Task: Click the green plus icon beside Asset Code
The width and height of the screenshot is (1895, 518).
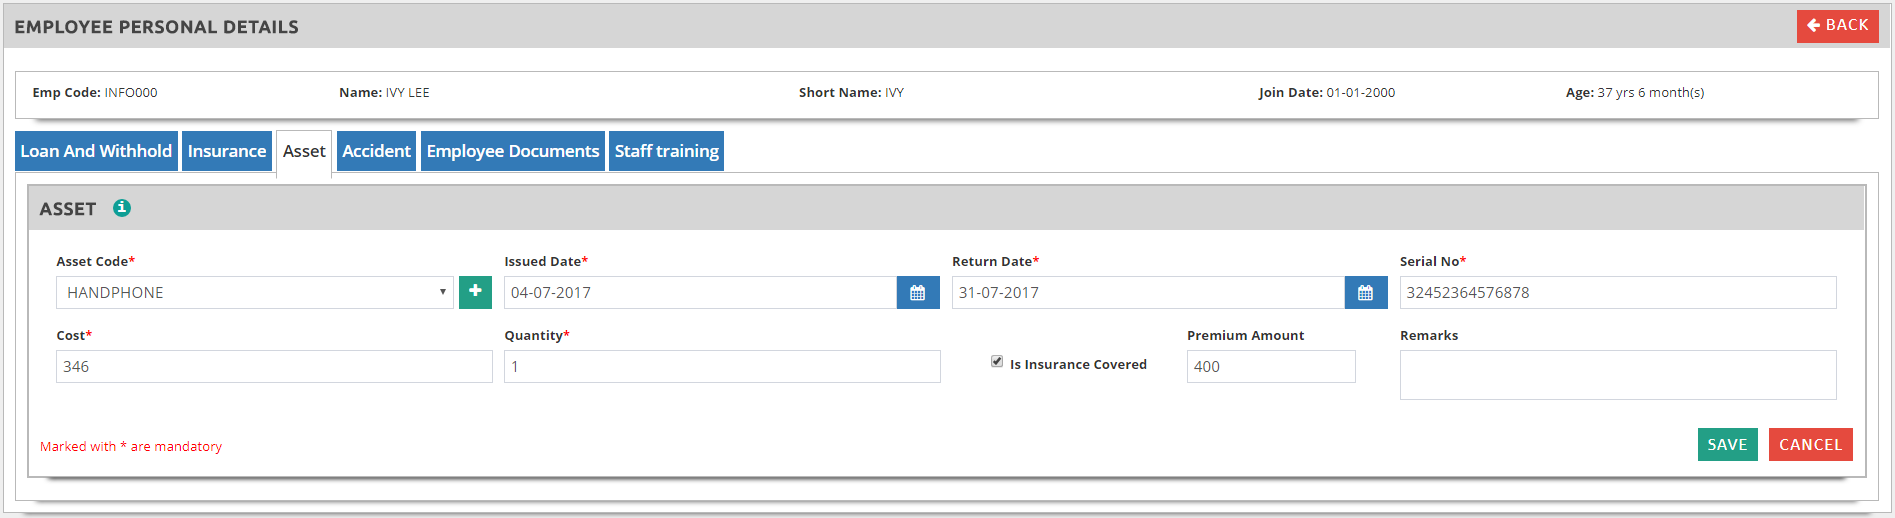Action: coord(475,292)
